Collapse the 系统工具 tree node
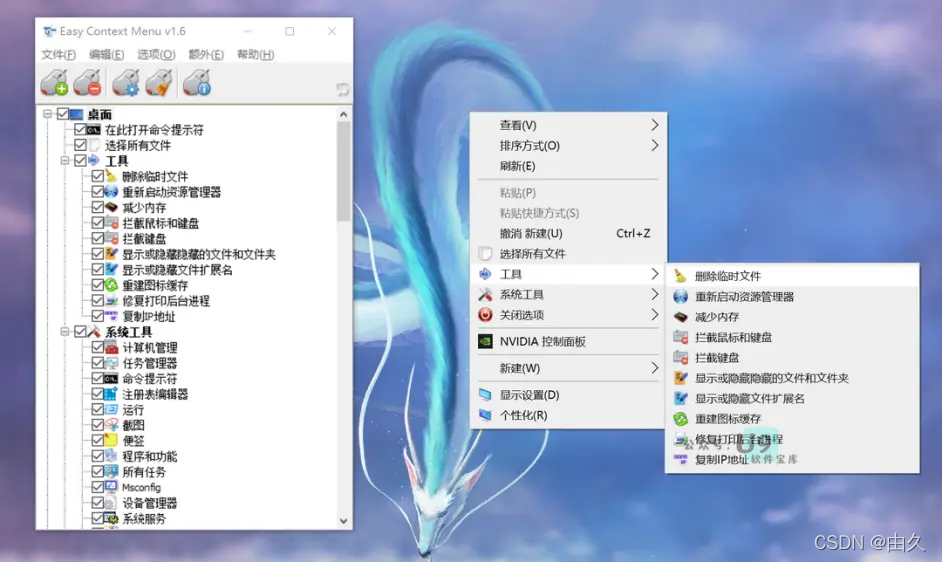942x562 pixels. pyautogui.click(x=65, y=332)
